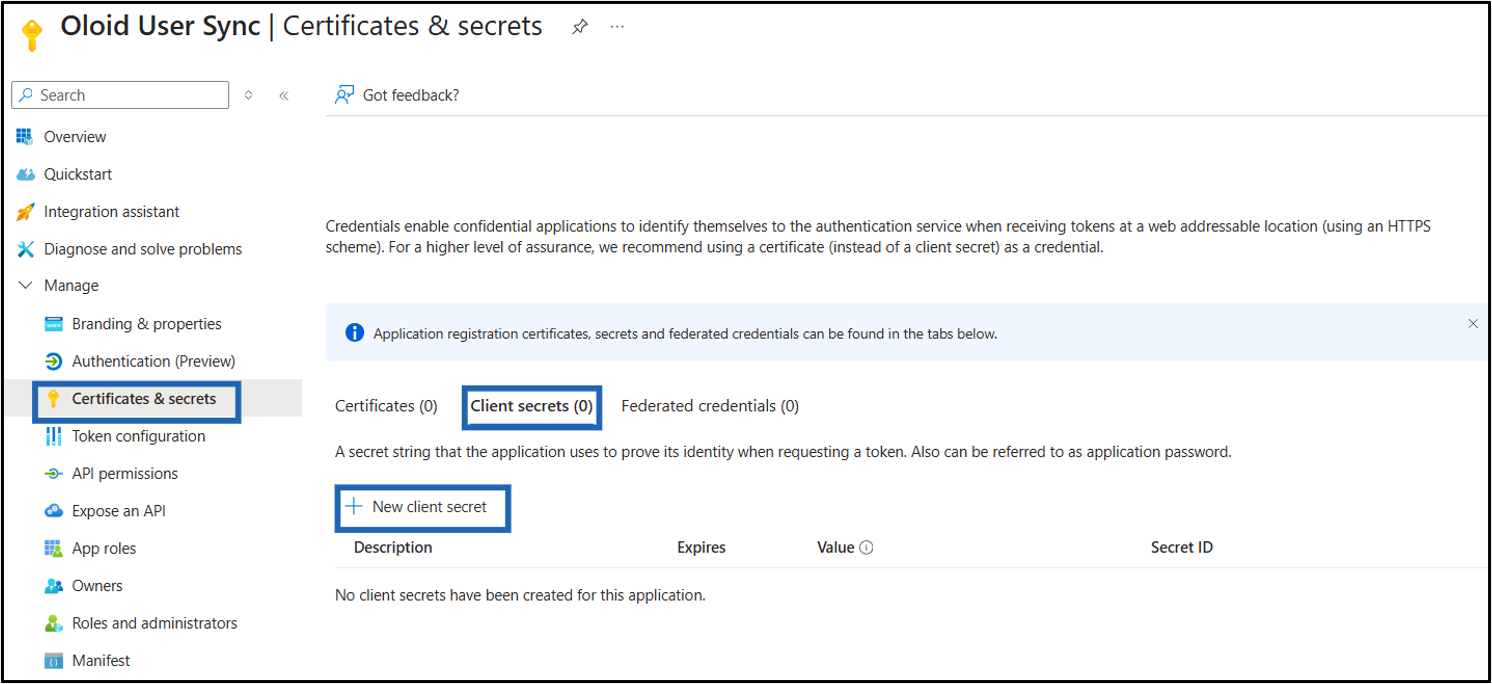Click the Diagnose and solve problems wrench icon

pos(25,249)
